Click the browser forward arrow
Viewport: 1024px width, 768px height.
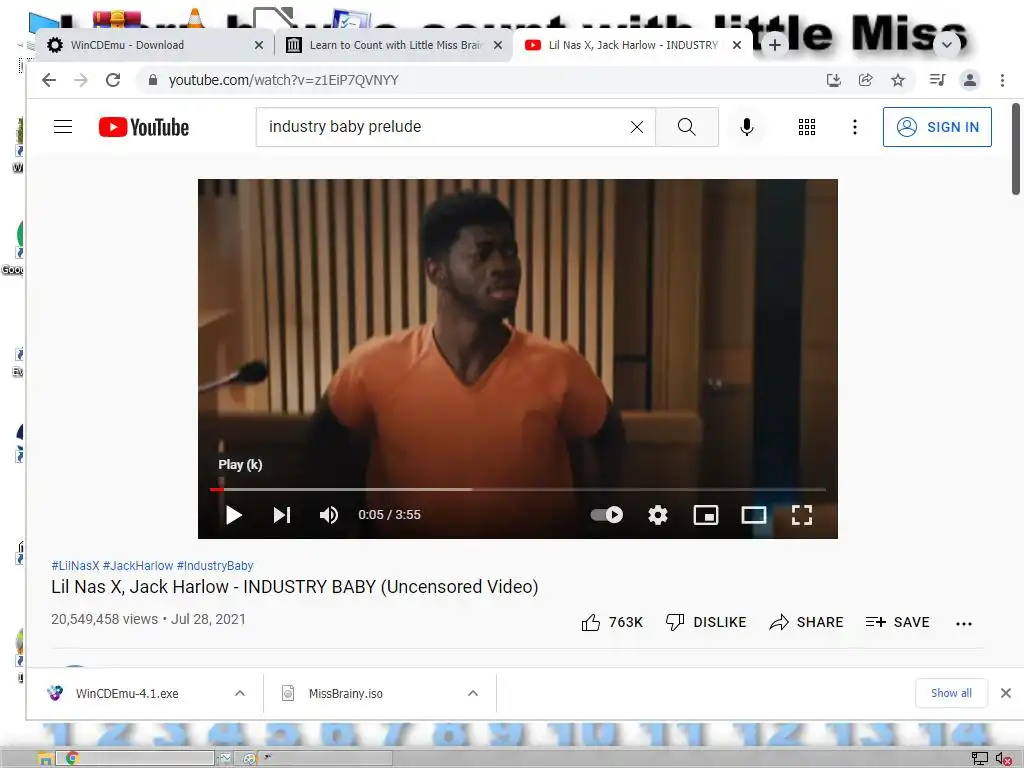coord(81,80)
